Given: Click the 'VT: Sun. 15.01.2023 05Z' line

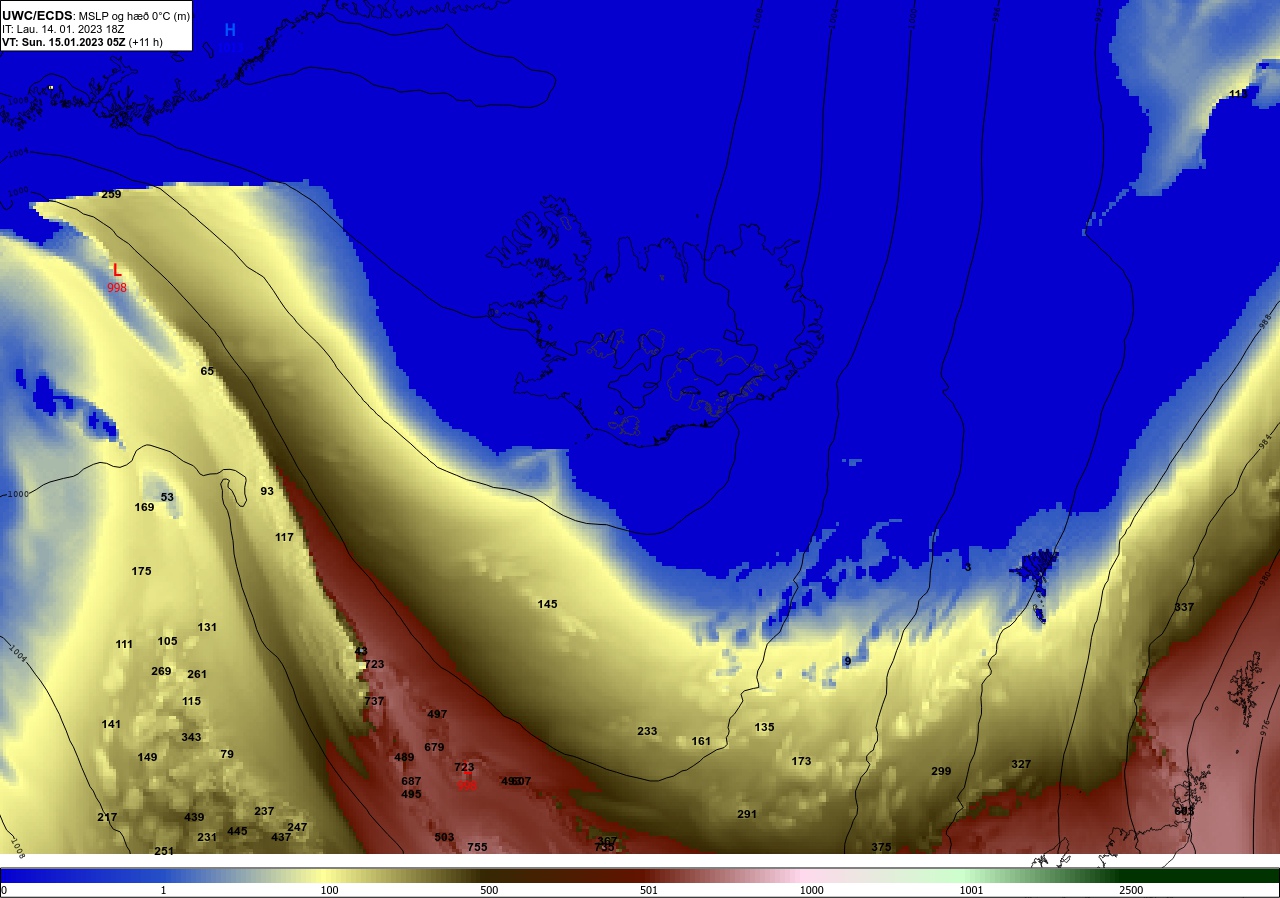Looking at the screenshot, I should [64, 42].
